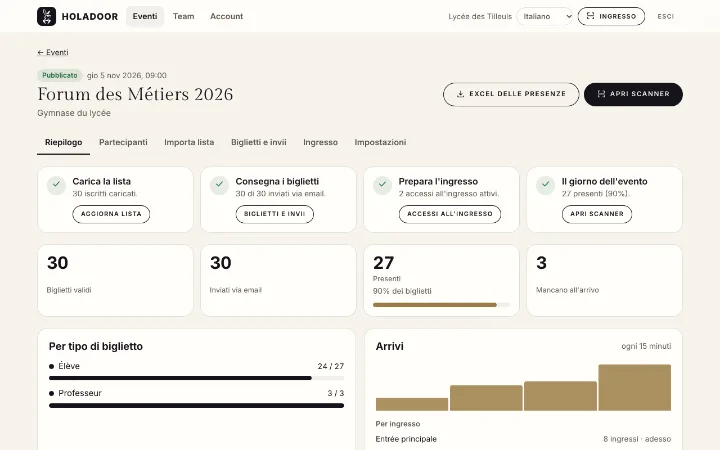This screenshot has height=450, width=720.
Task: Click the event date gio 5 nov 2026
Action: click(x=127, y=75)
